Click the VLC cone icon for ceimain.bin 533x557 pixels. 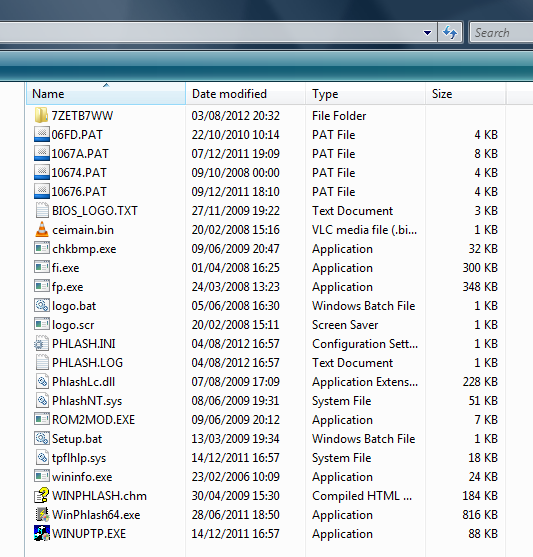pos(42,229)
